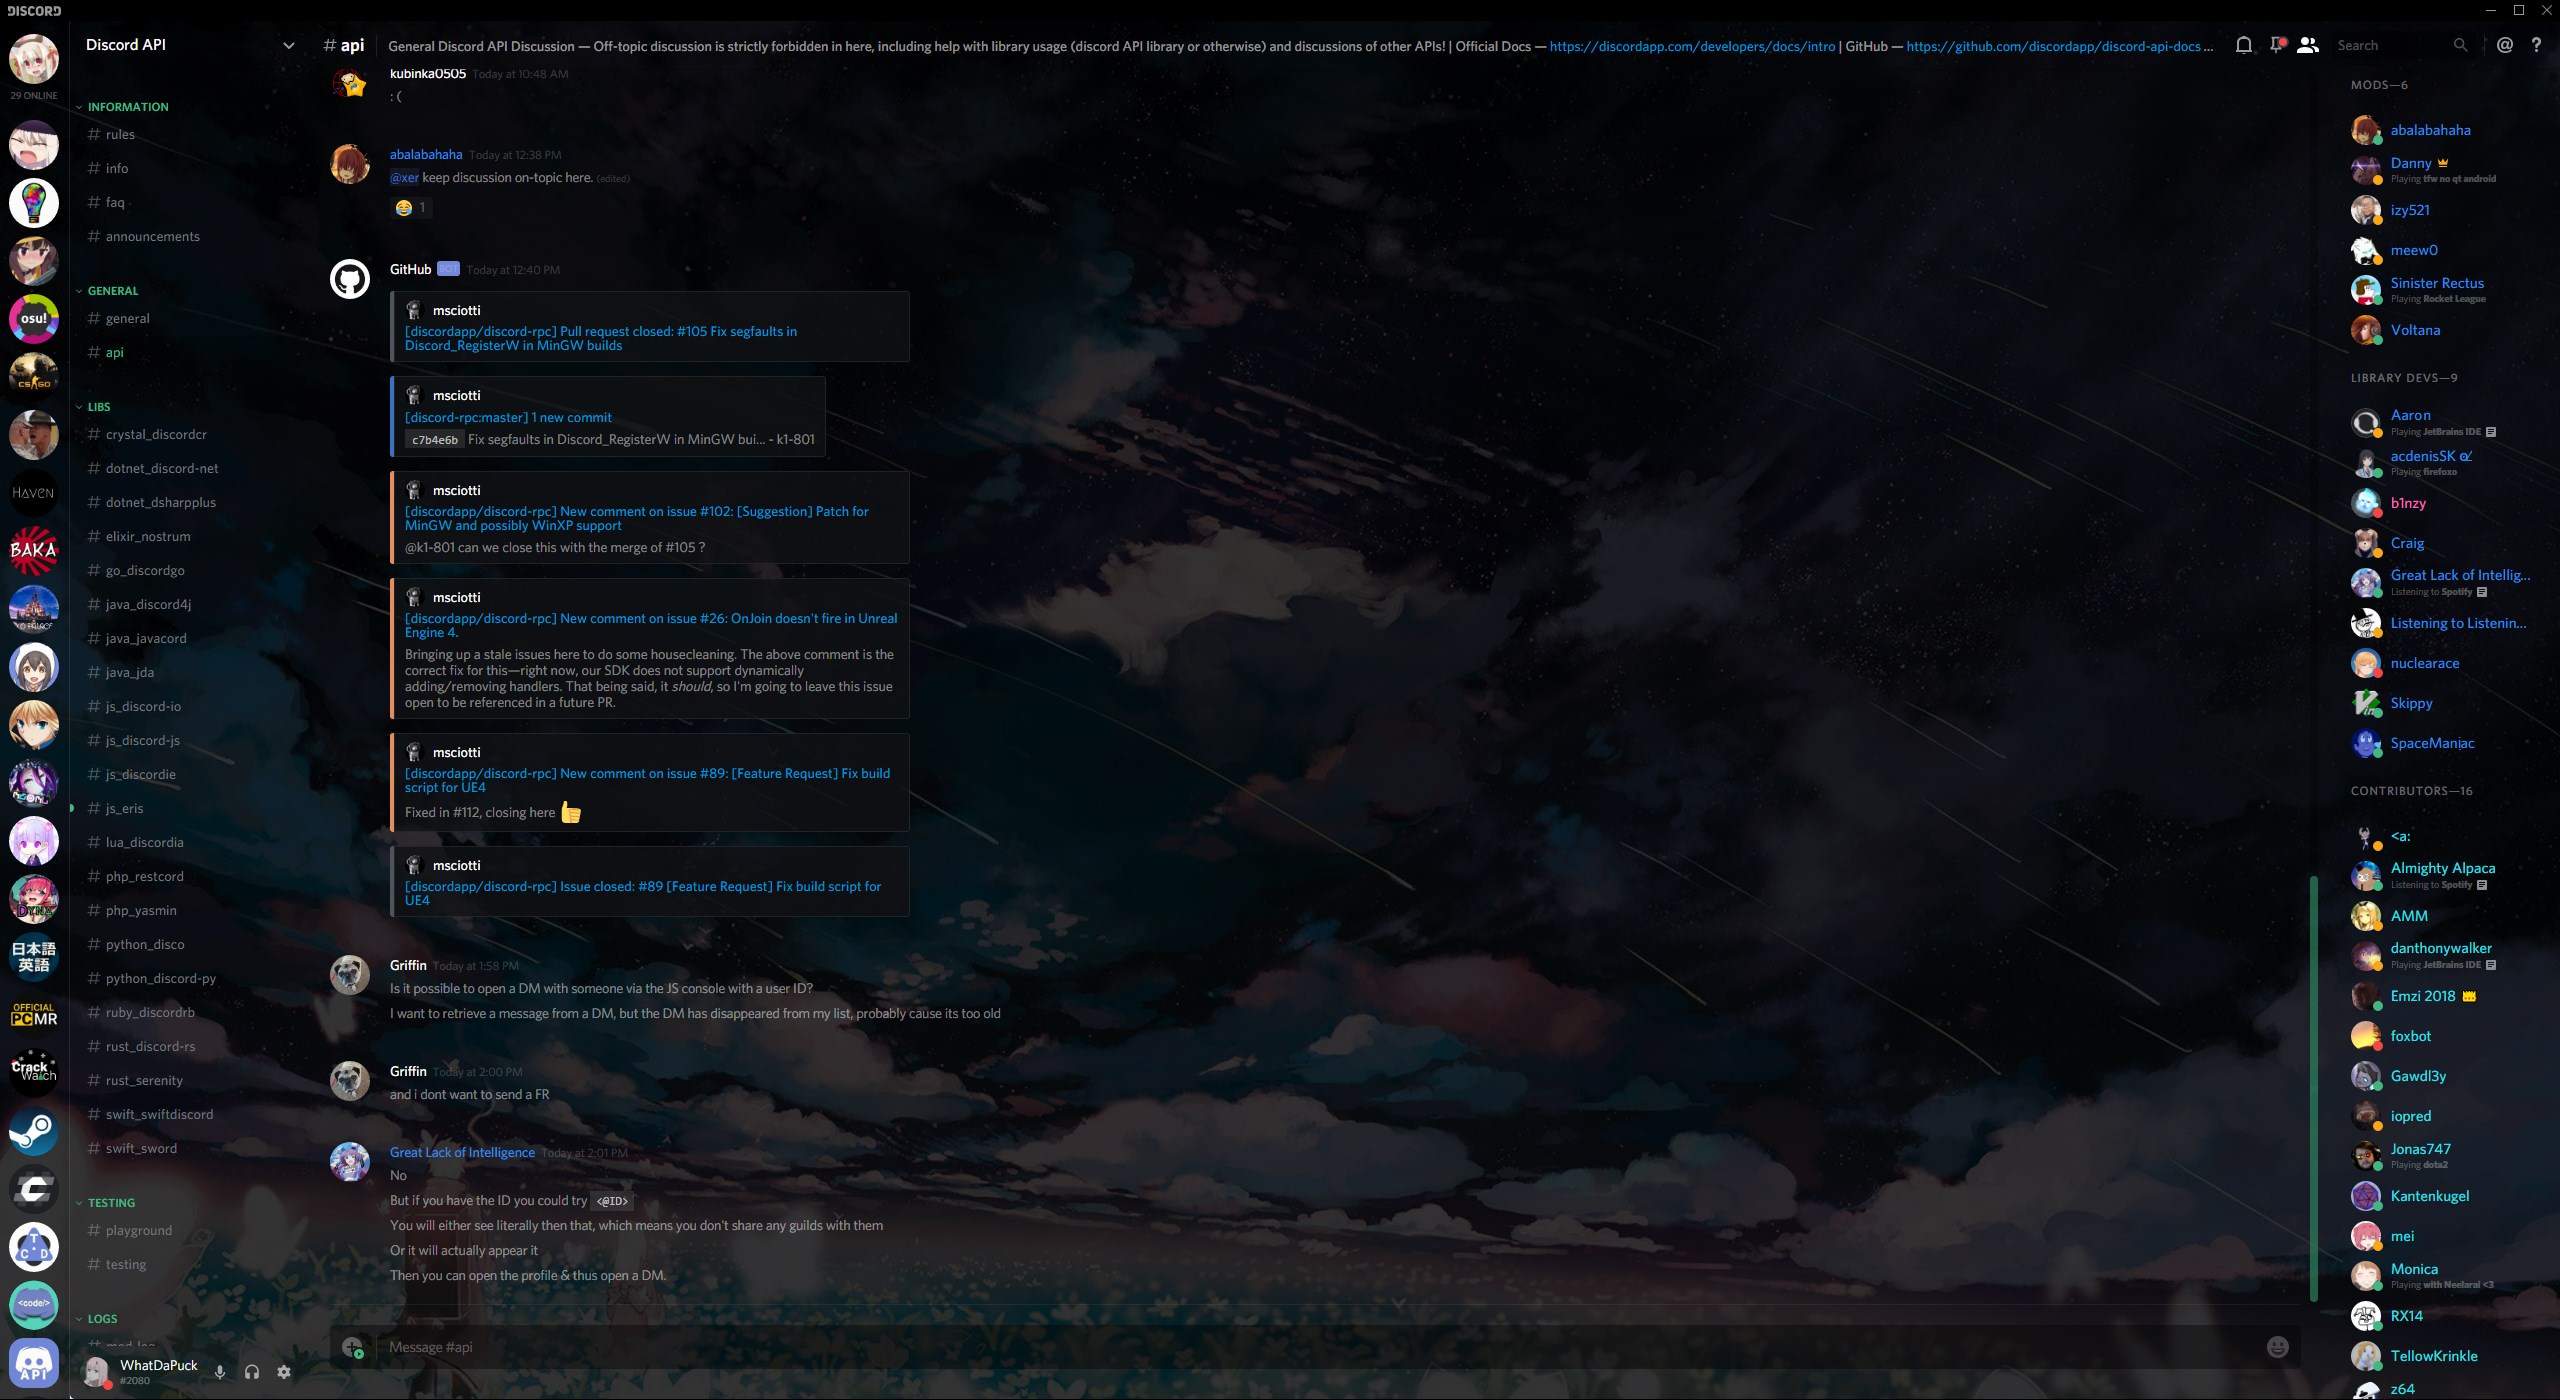Show pinned messages

2277,45
